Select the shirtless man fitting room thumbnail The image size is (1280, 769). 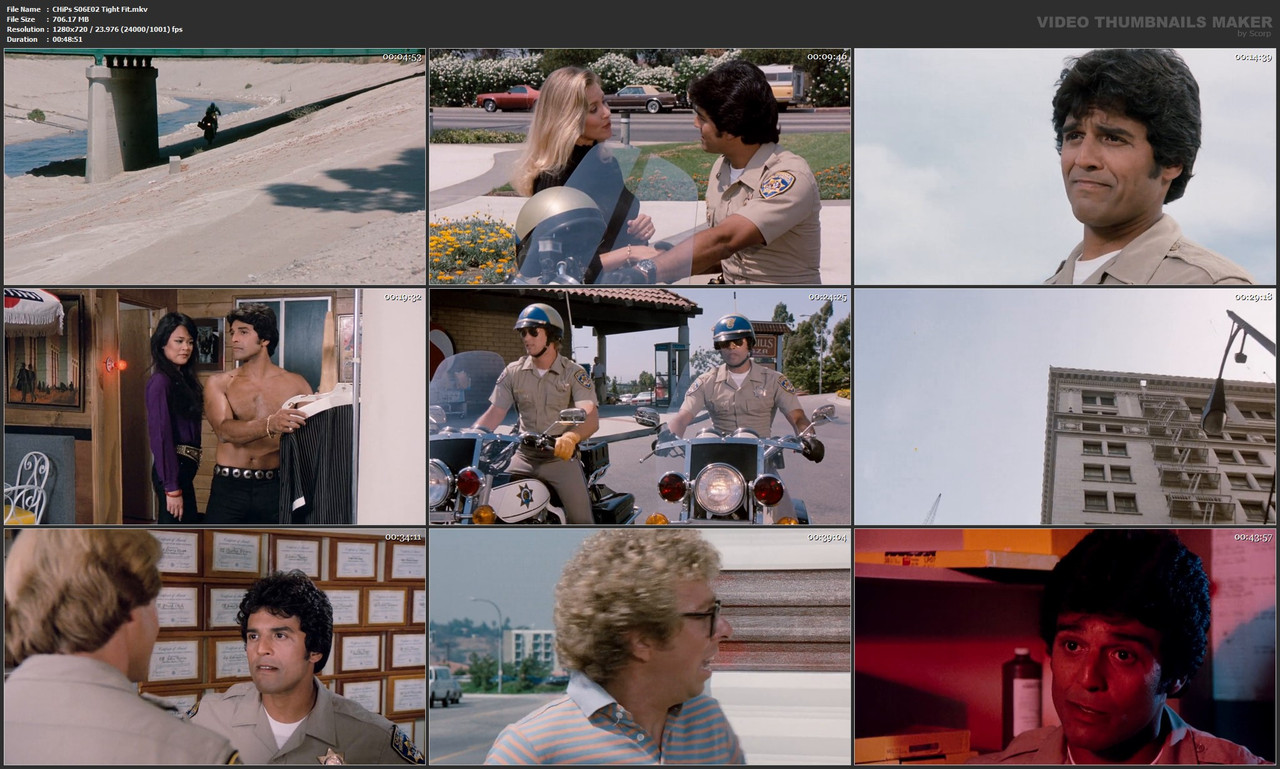click(214, 406)
